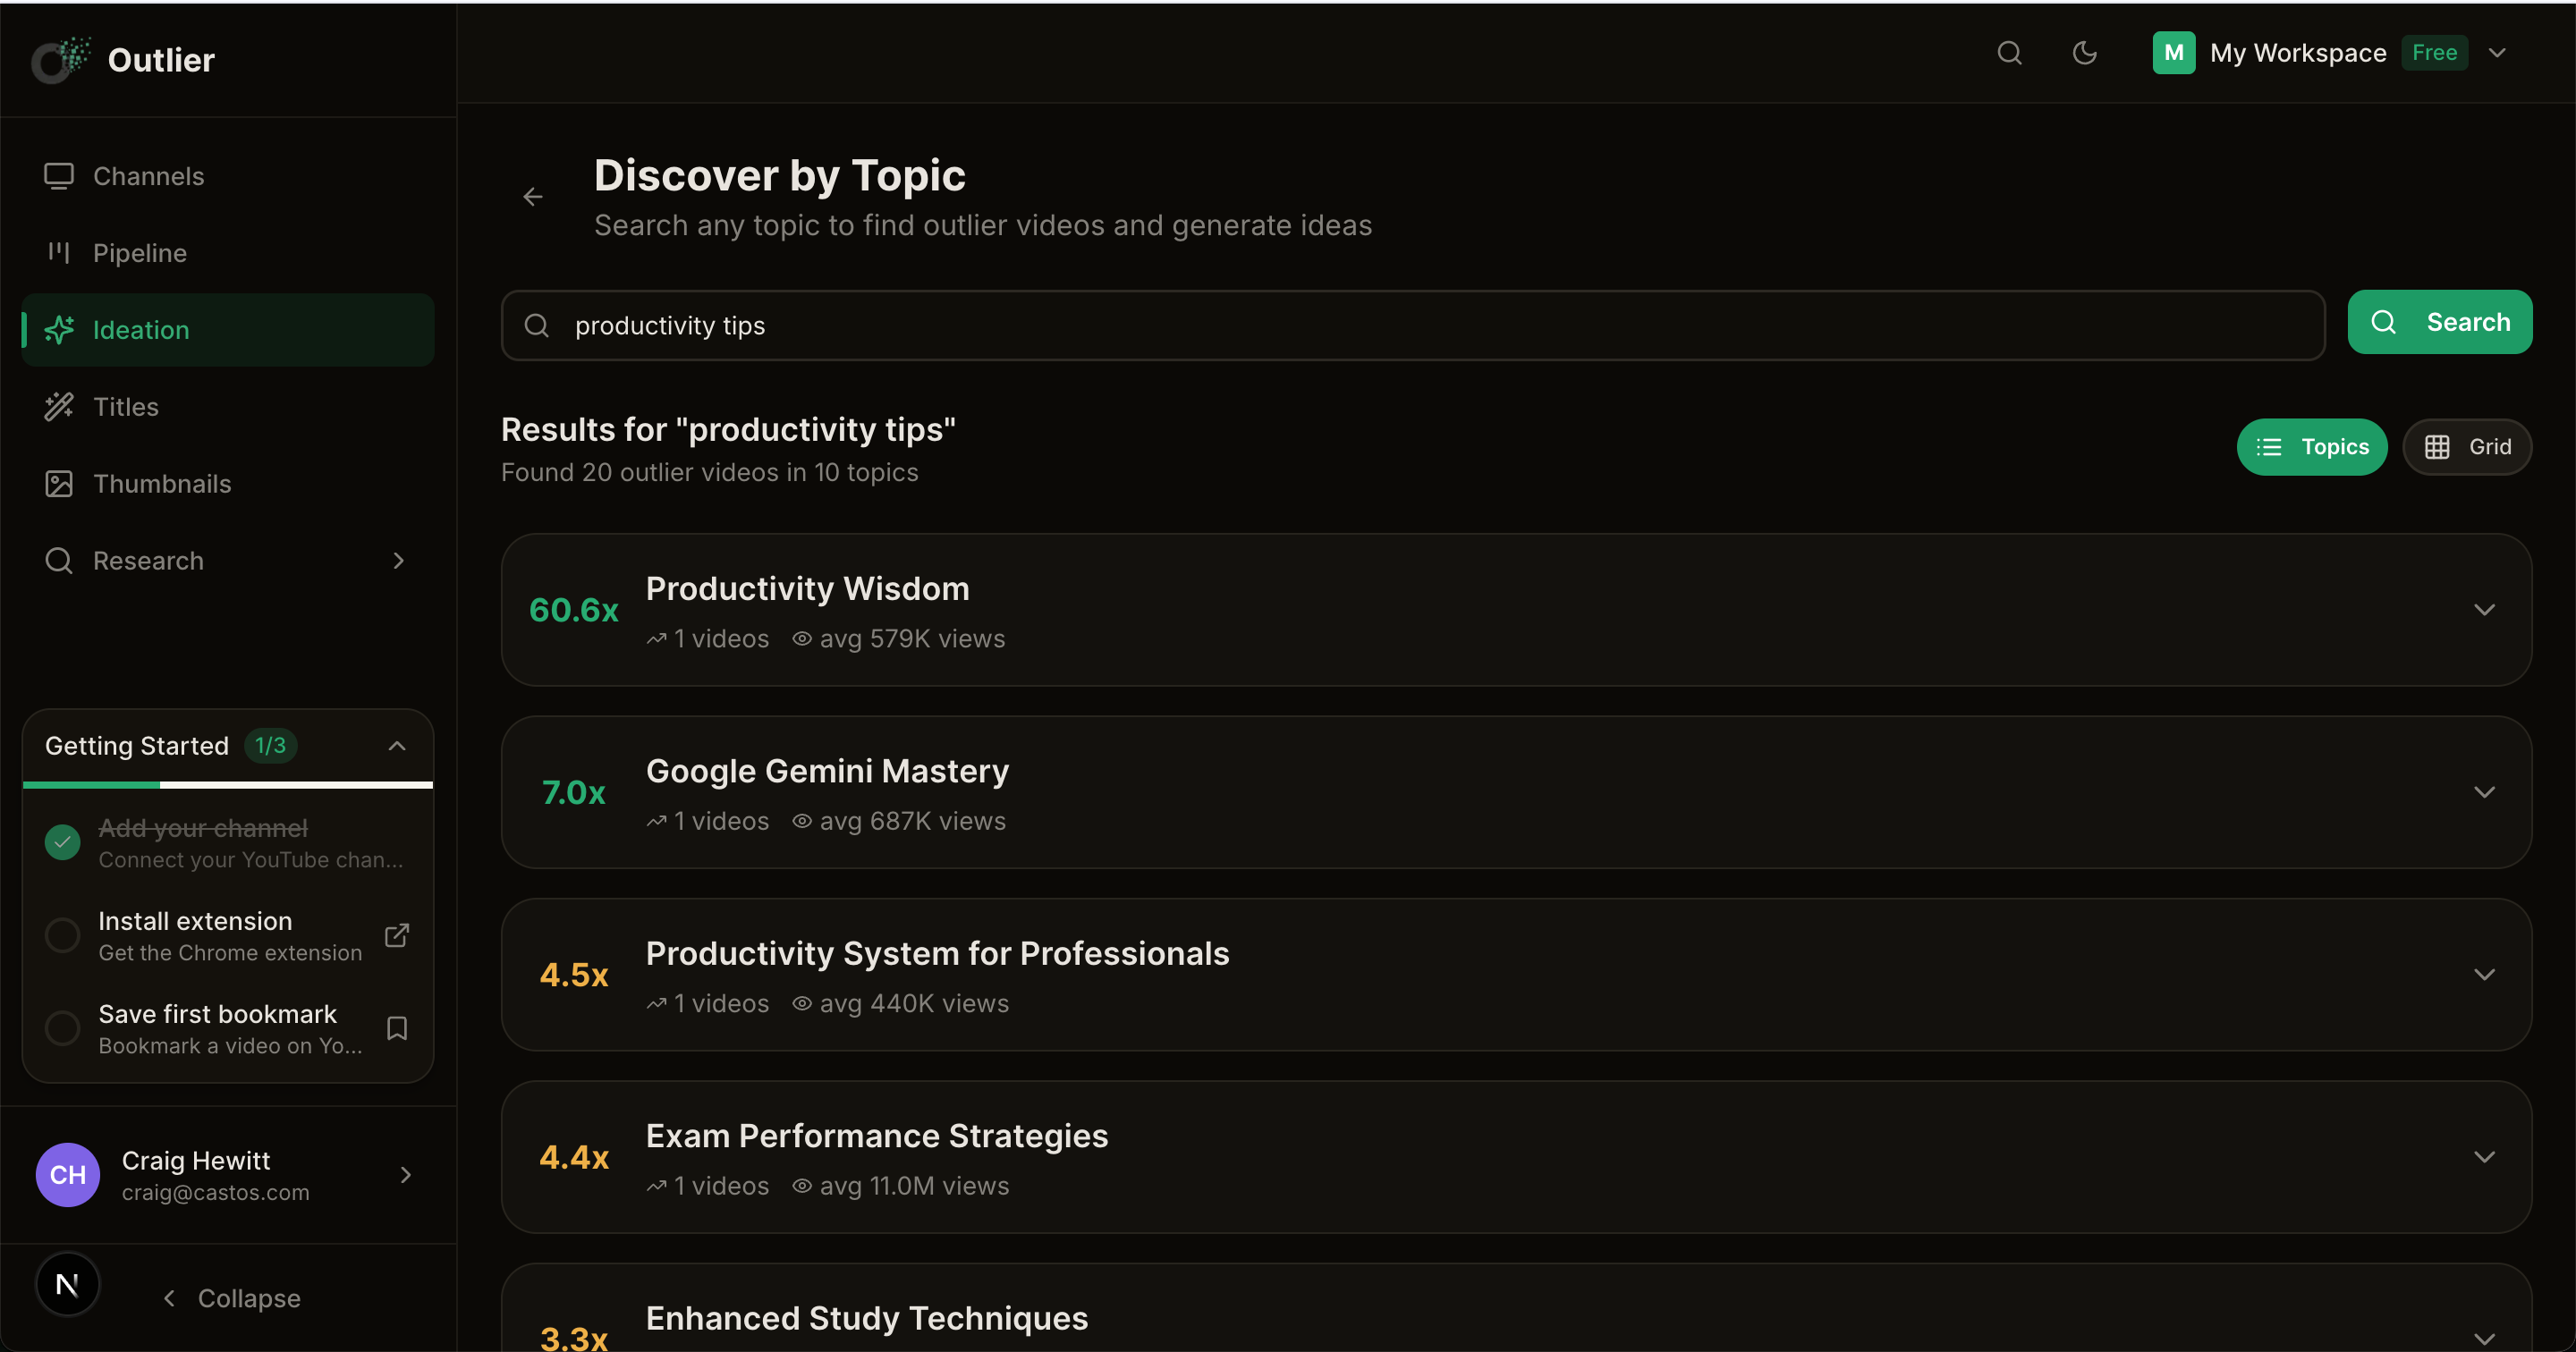Screen dimensions: 2576x1352
Task: Click Collapse to hide the sidebar
Action: coord(231,1298)
